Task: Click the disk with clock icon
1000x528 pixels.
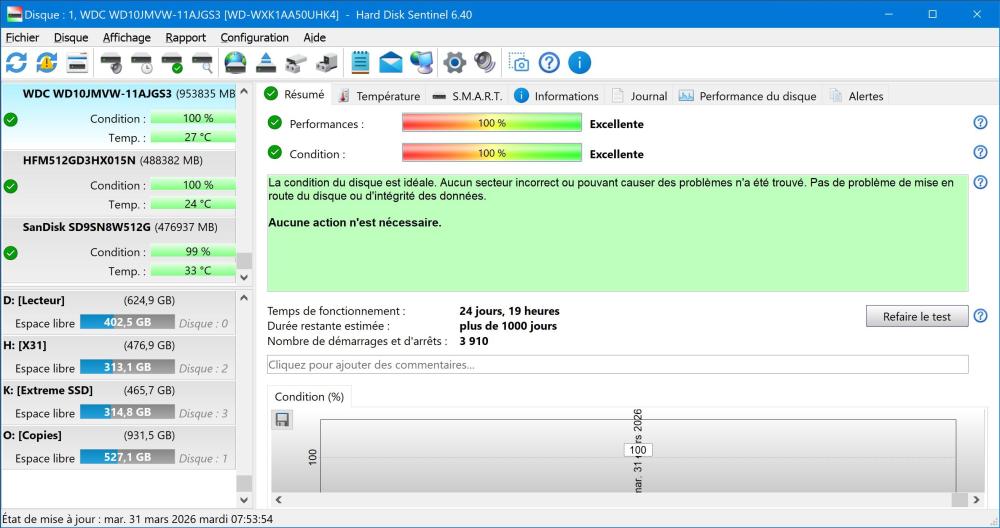Action: 142,62
